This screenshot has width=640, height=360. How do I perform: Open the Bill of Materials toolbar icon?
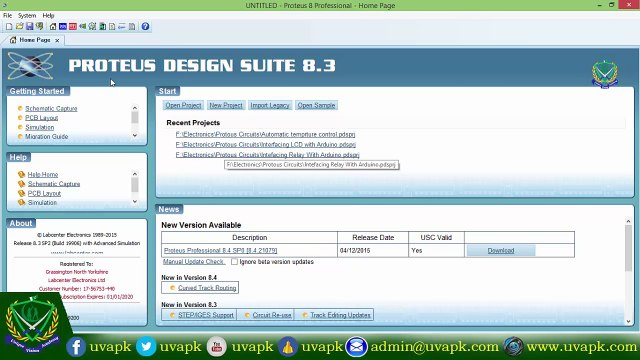point(112,27)
